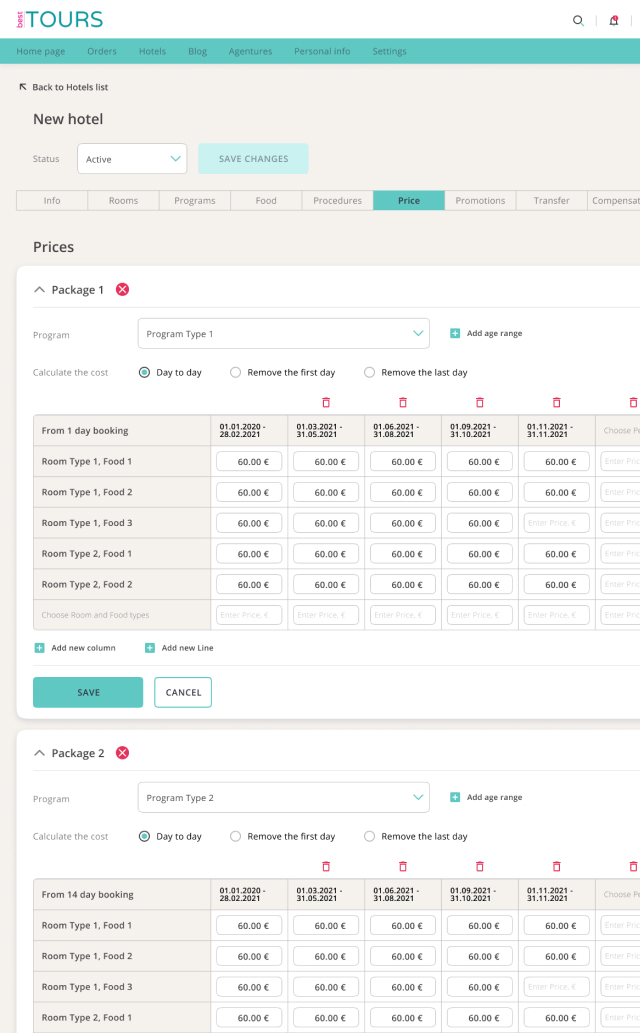Select Day to day radio in Package 1
This screenshot has width=640, height=1033.
click(x=145, y=372)
